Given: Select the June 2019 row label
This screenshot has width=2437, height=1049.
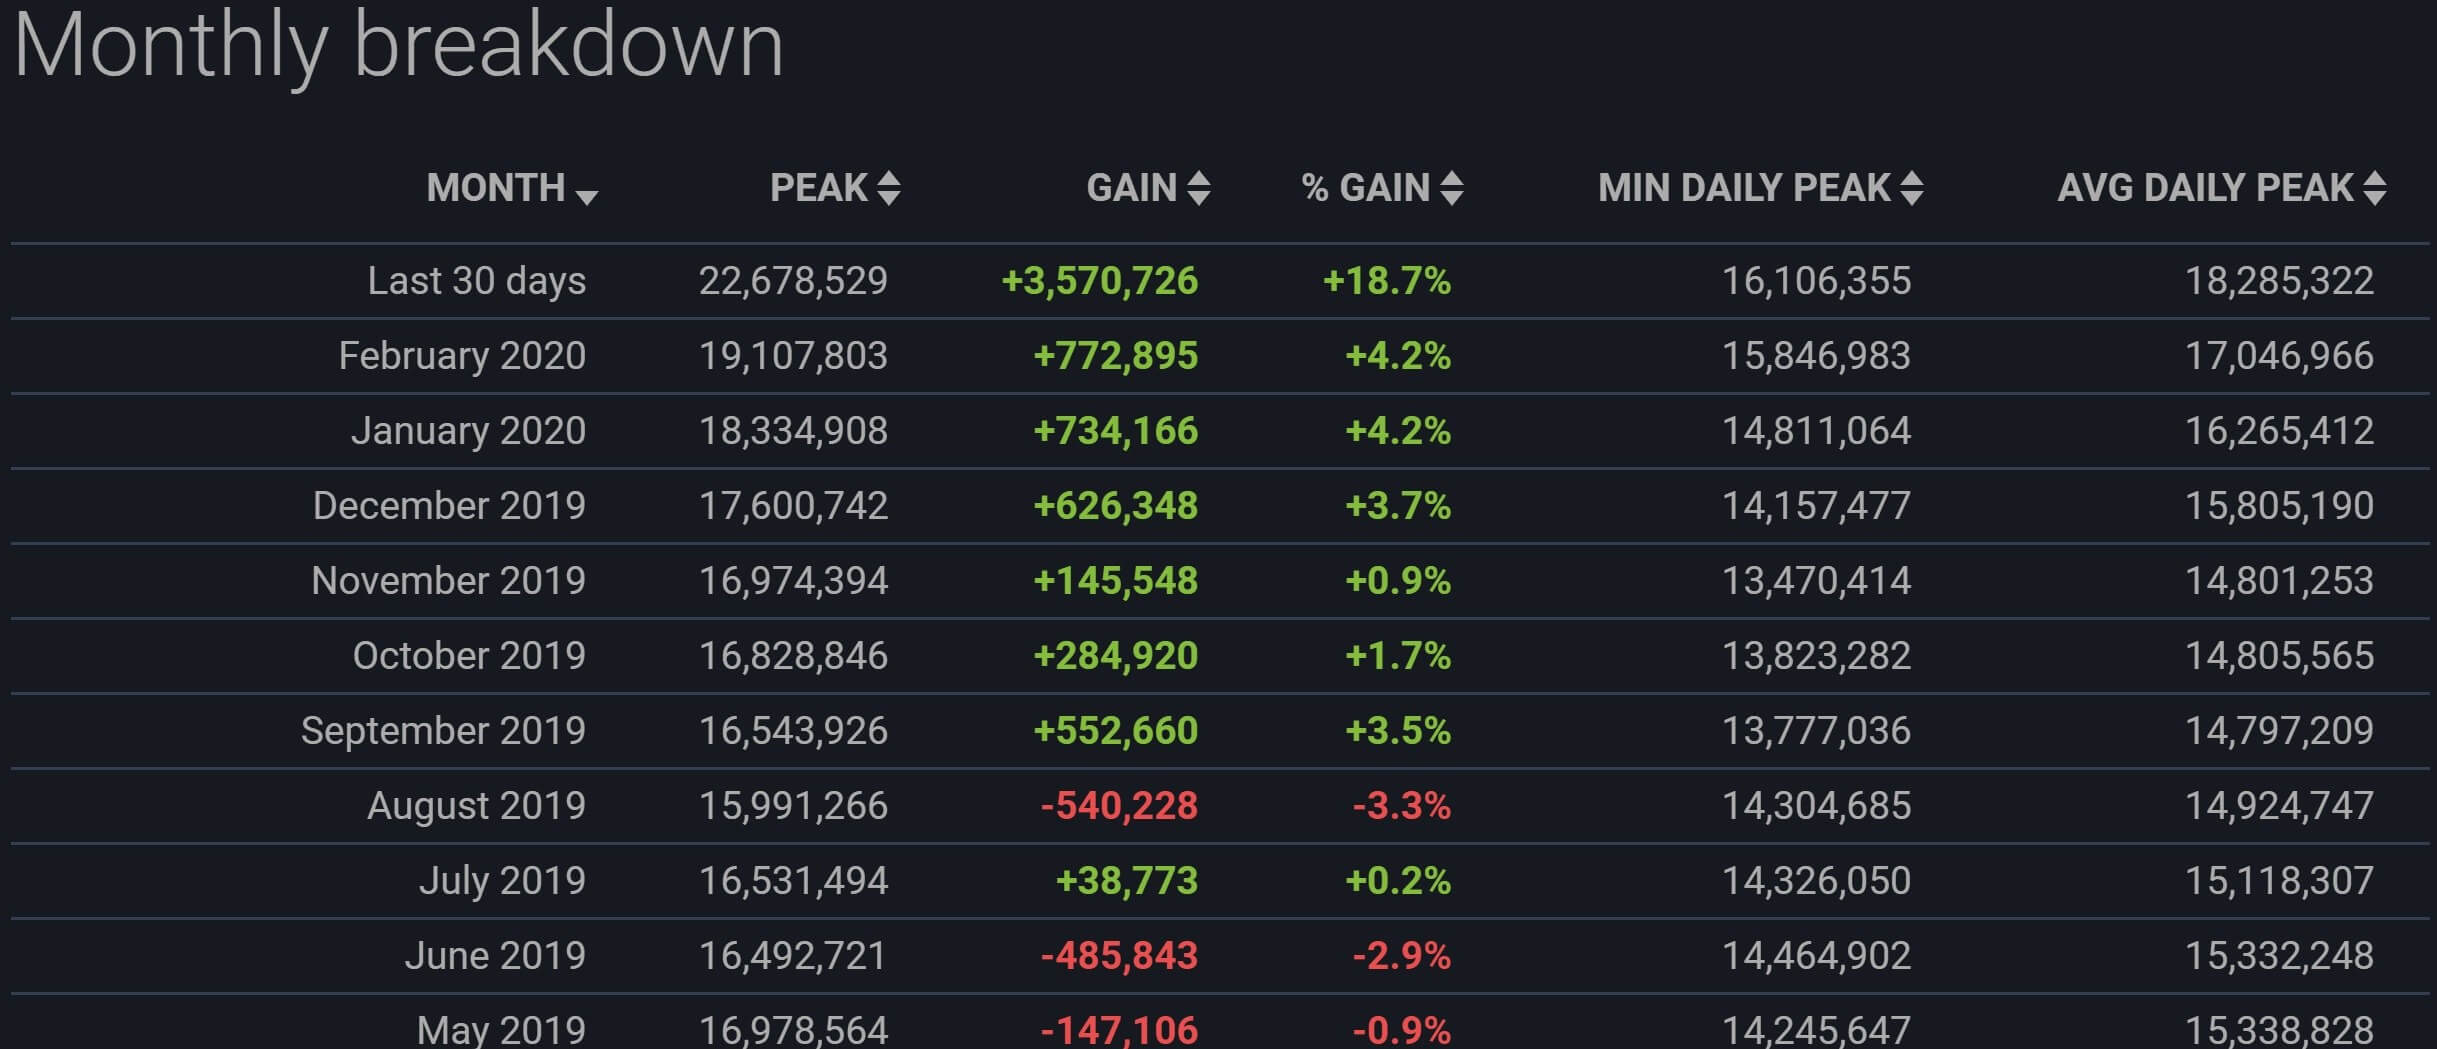Looking at the screenshot, I should (x=495, y=956).
